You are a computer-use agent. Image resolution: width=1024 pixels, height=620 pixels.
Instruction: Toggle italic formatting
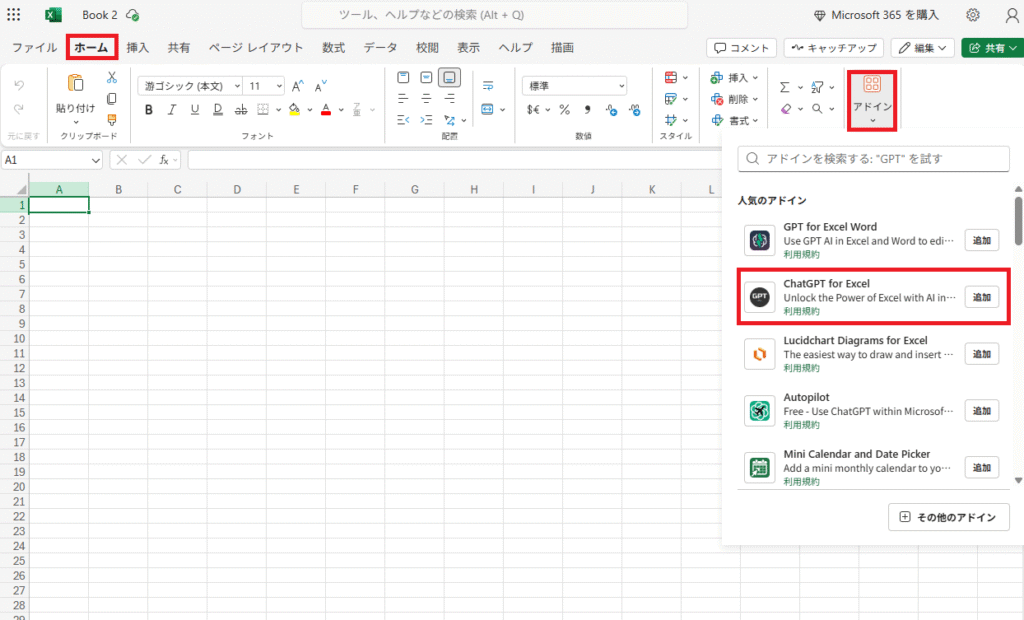172,110
